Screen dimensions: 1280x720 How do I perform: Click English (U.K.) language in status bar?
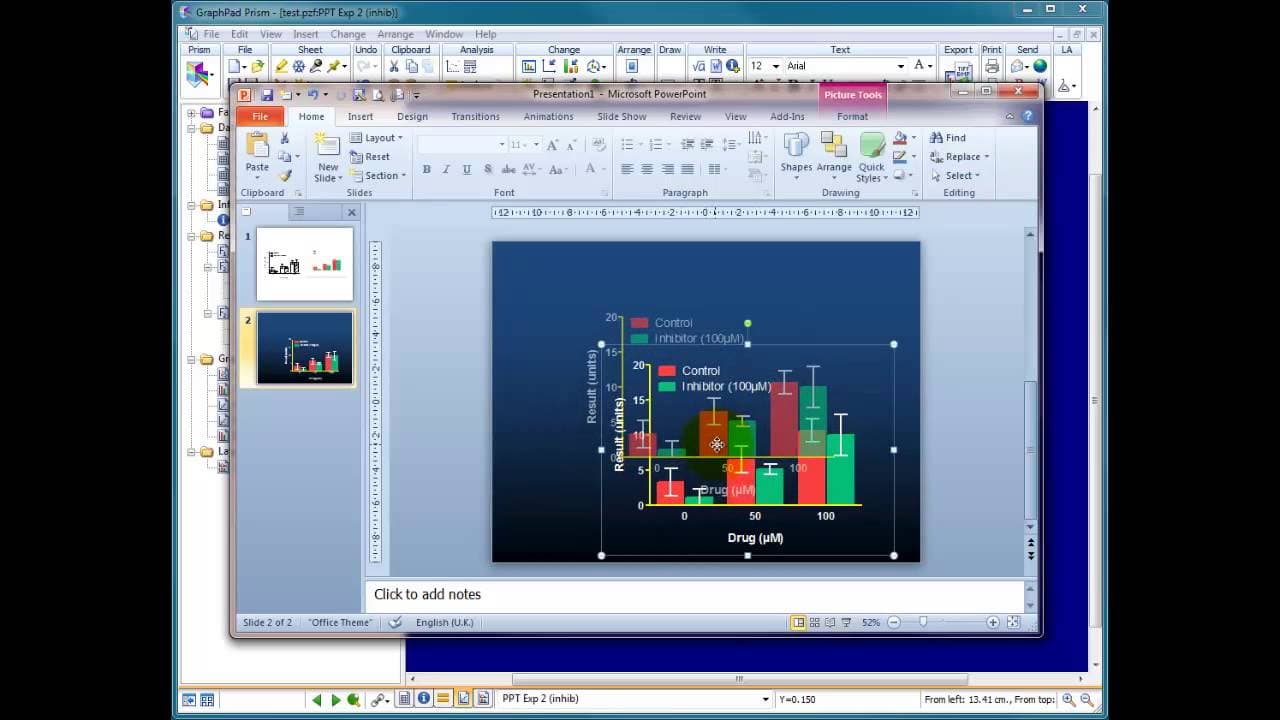(x=445, y=622)
